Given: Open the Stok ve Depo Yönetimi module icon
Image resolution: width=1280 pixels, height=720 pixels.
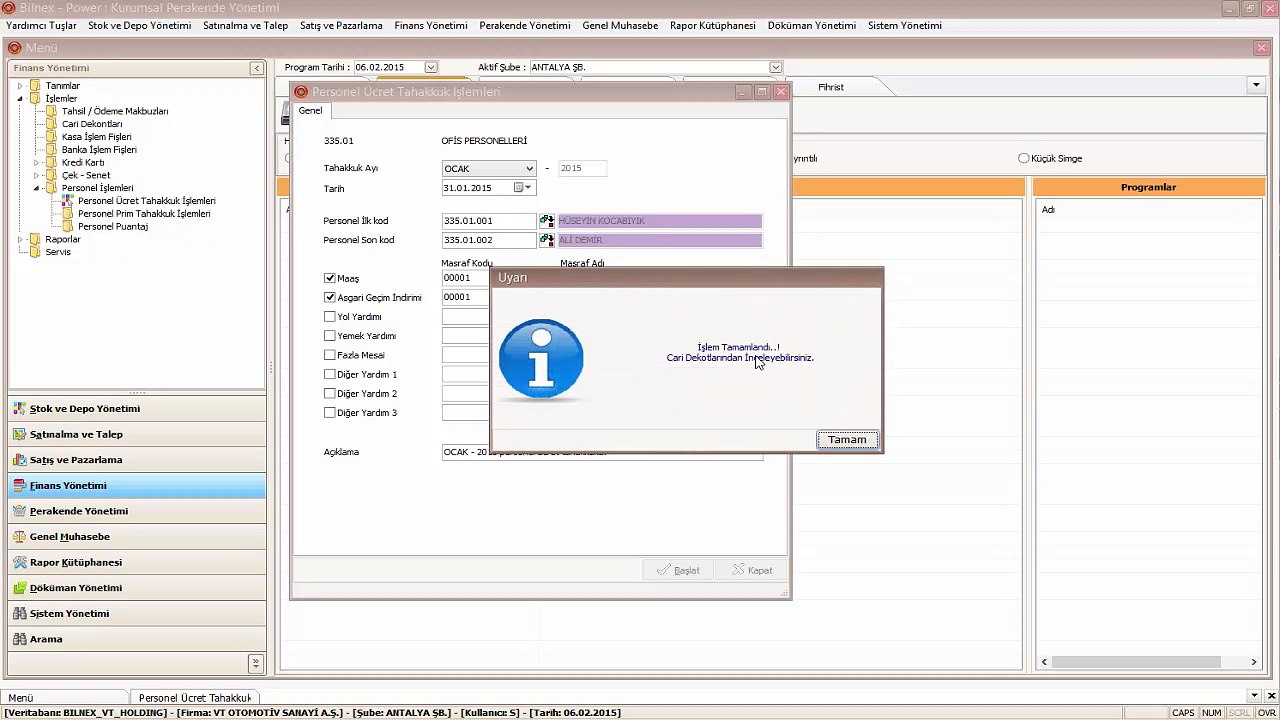Looking at the screenshot, I should (x=20, y=409).
